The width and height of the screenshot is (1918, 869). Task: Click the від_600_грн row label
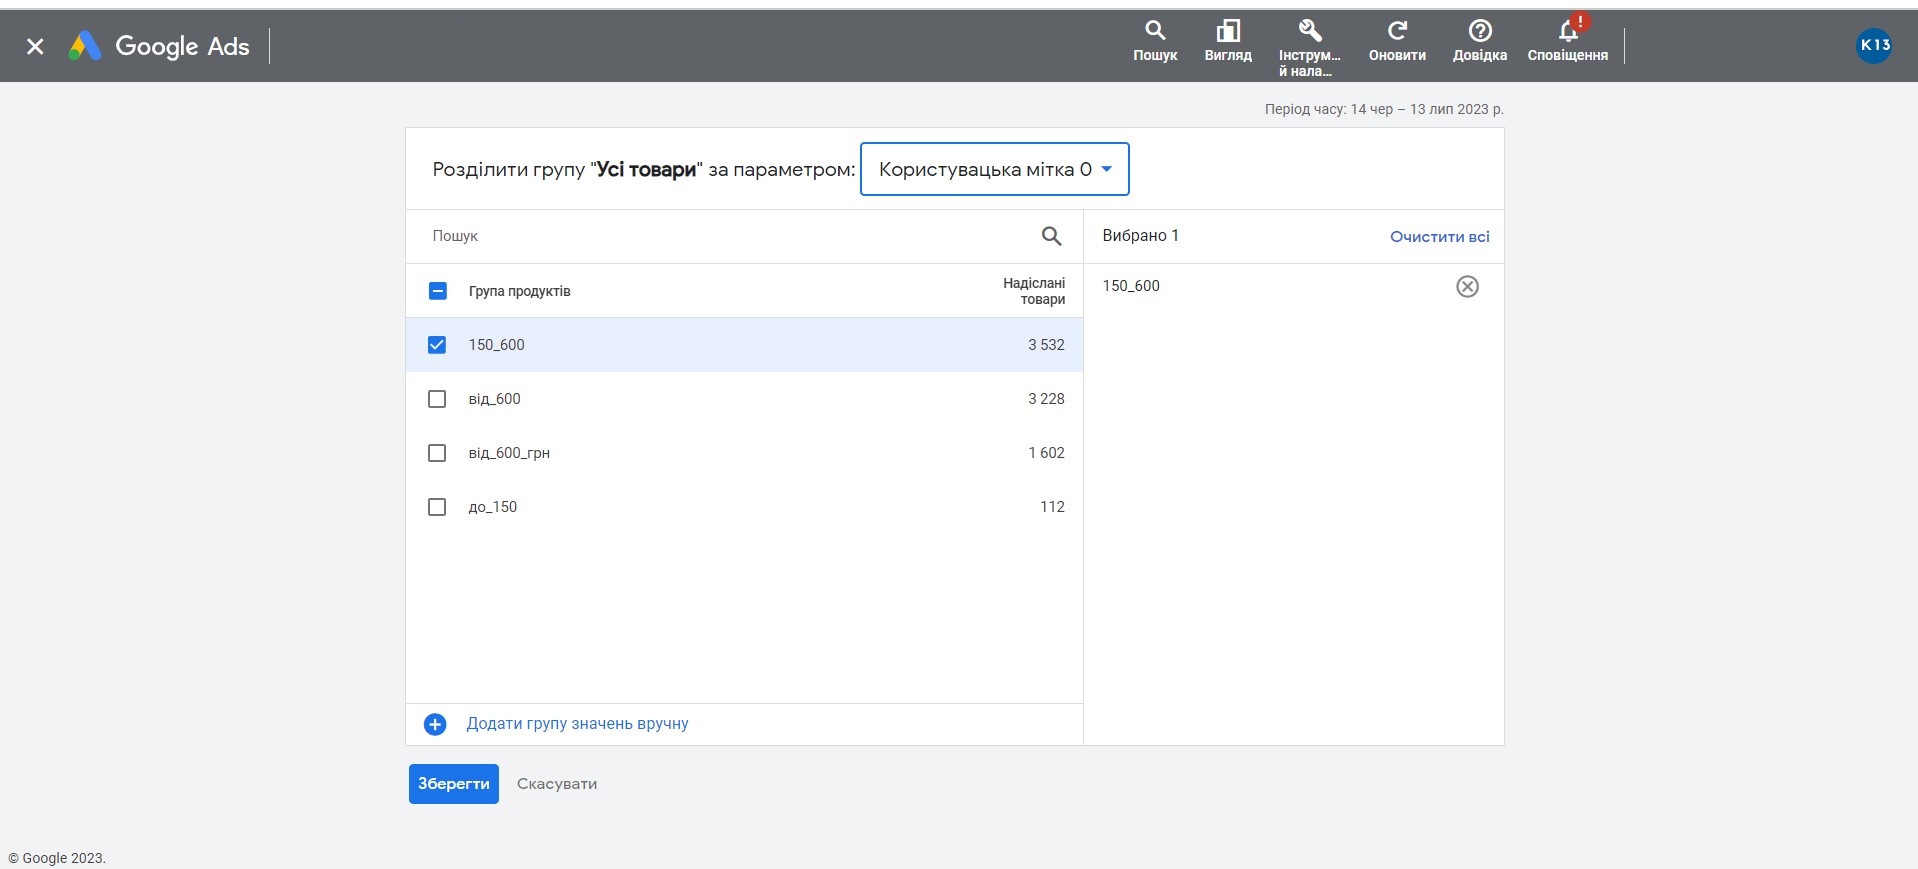click(509, 453)
